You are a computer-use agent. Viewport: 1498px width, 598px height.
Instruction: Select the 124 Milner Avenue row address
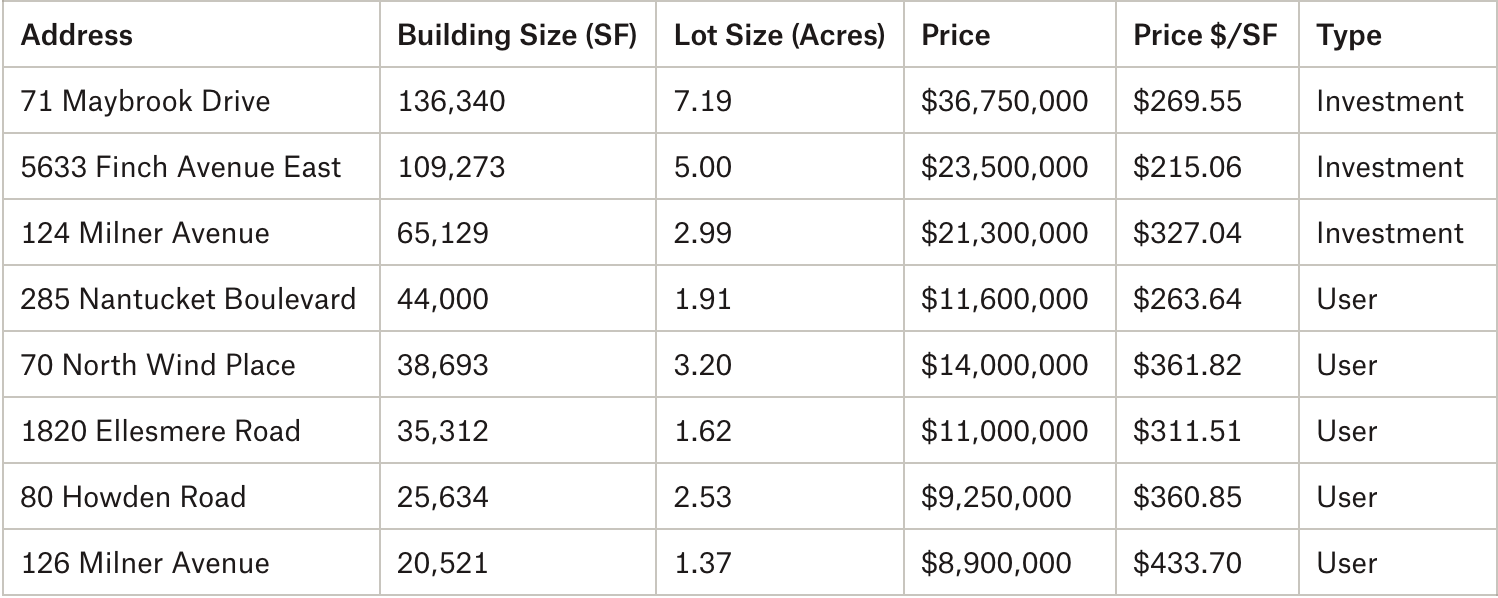pos(145,233)
